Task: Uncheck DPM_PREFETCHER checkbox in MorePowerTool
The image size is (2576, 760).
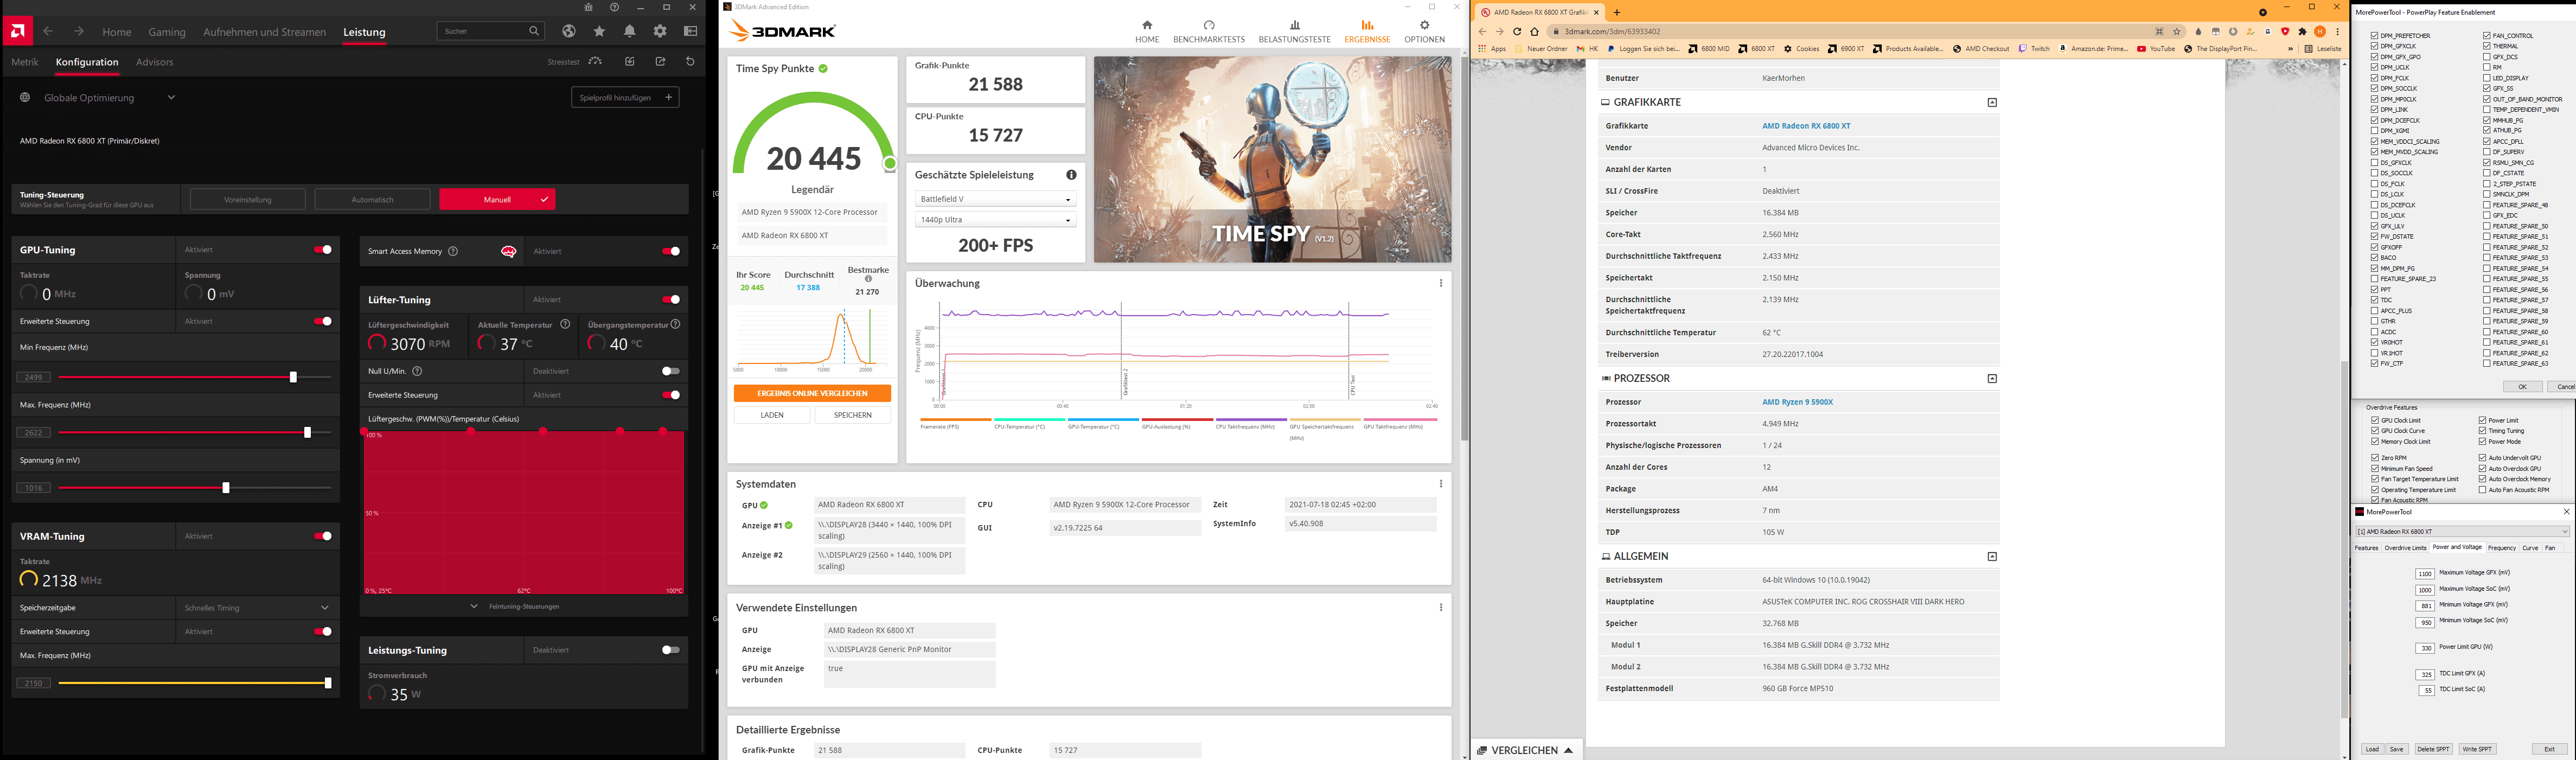Action: pos(2375,35)
